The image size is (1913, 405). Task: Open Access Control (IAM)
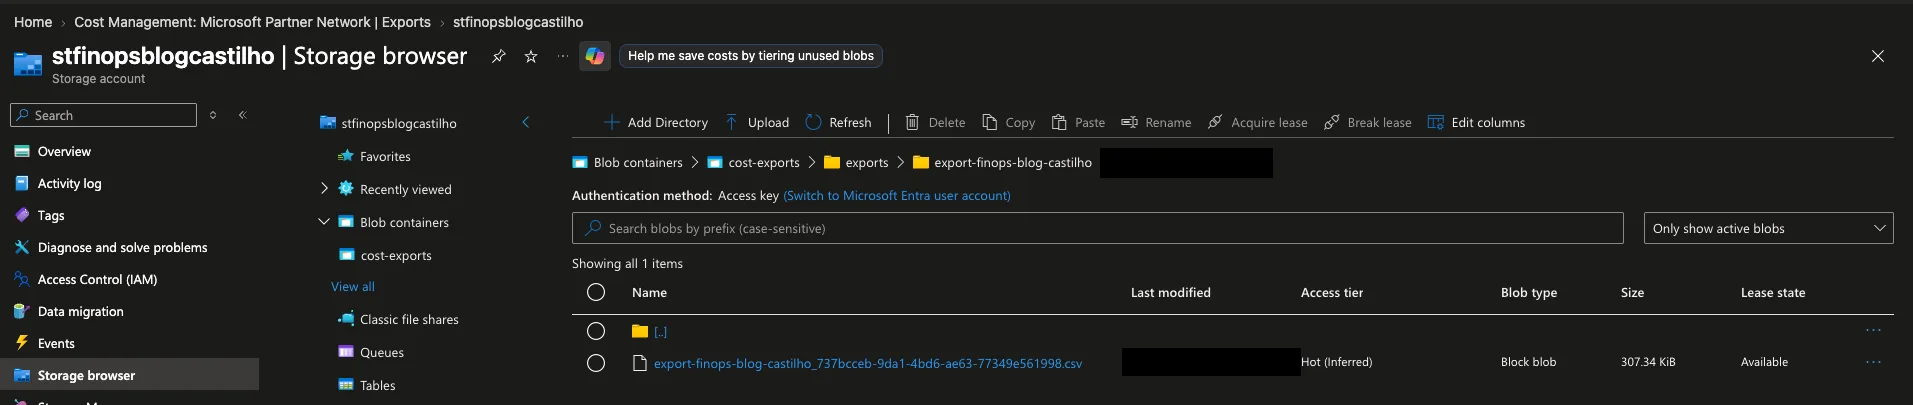tap(97, 280)
